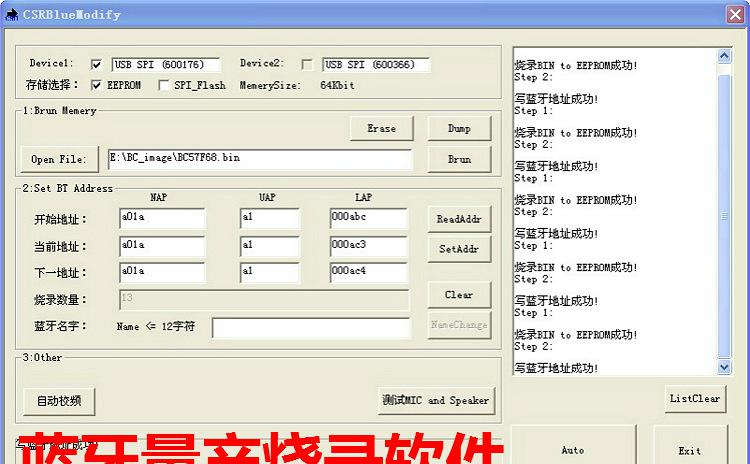Click the ListClear button
The image size is (750, 464).
[695, 399]
